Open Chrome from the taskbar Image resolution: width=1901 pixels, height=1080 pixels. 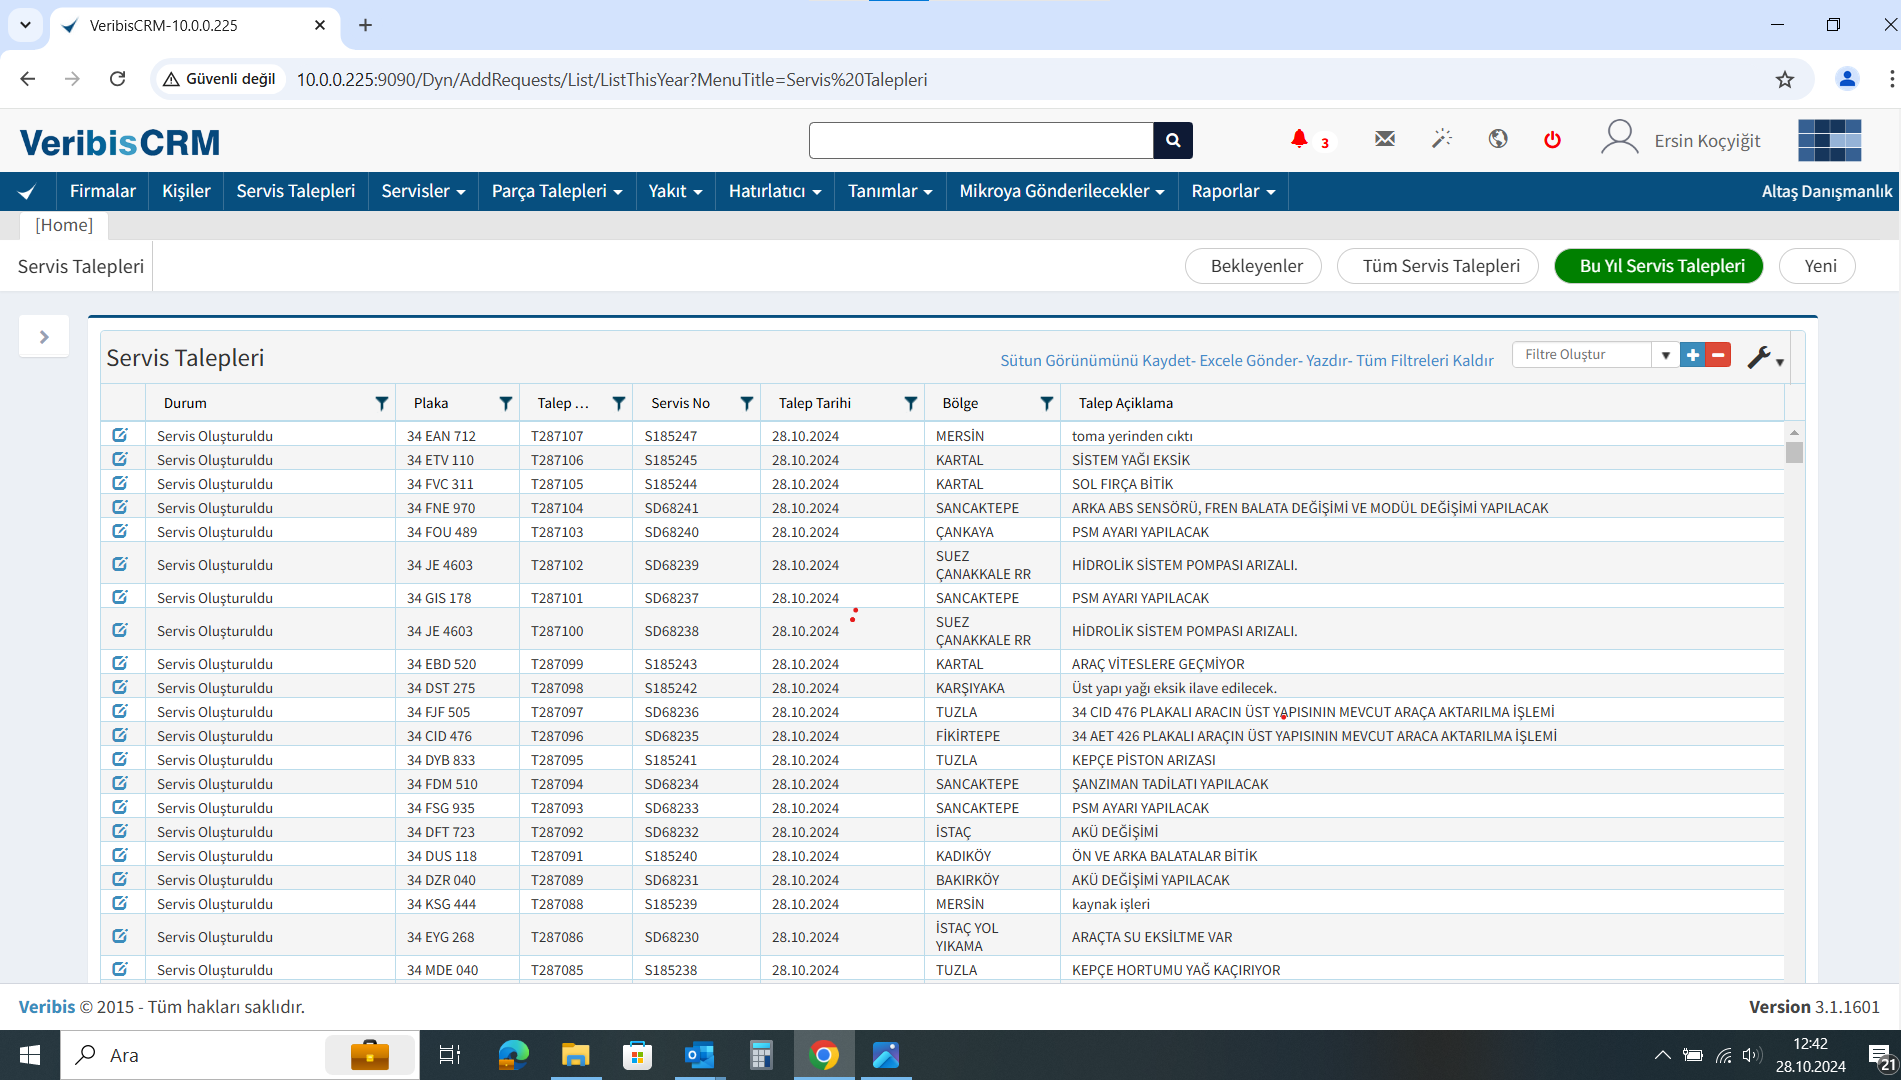pos(824,1055)
